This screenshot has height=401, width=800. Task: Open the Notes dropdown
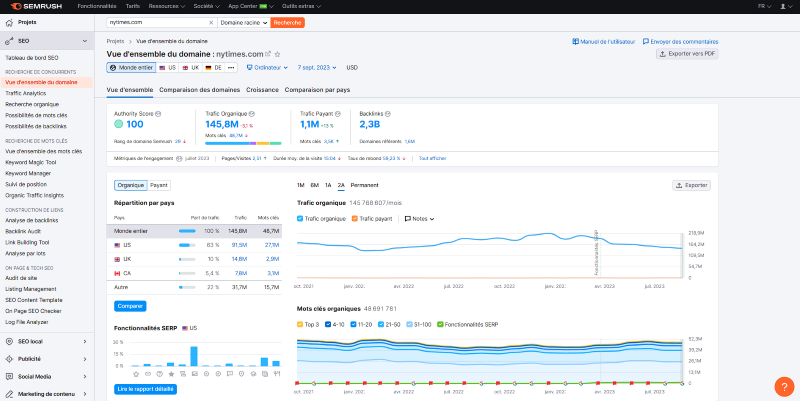click(419, 219)
